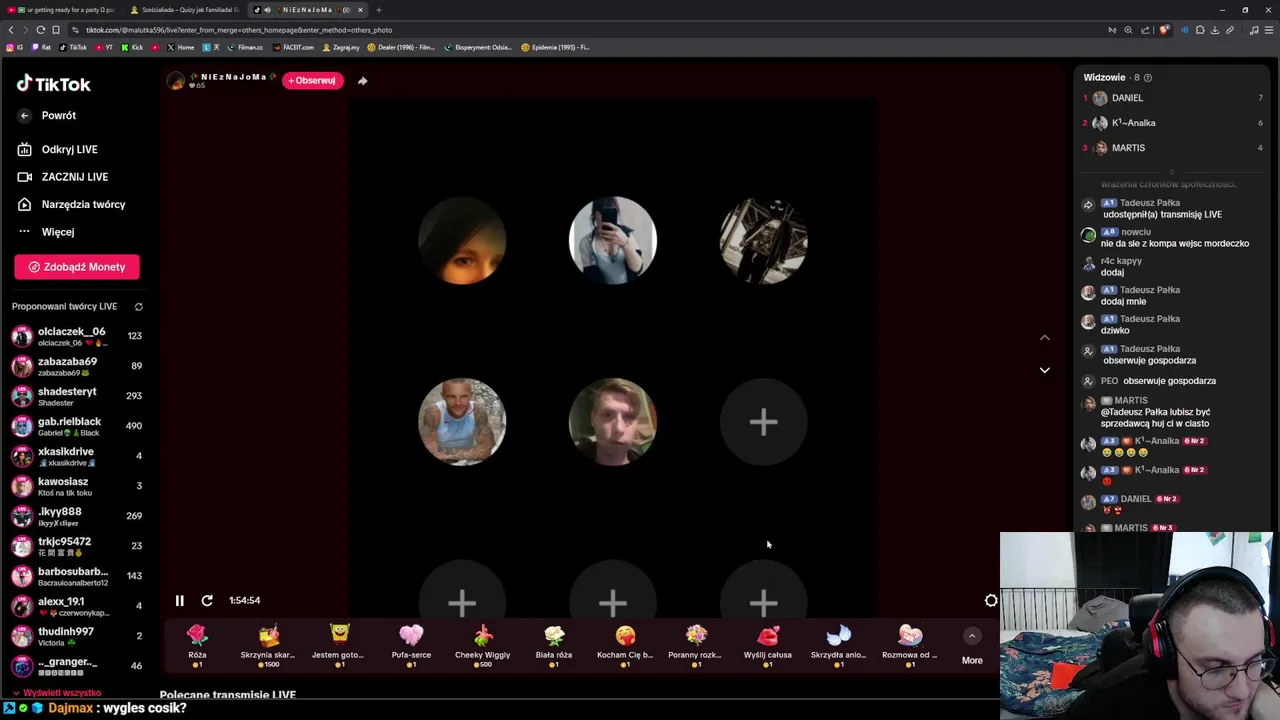The width and height of the screenshot is (1280, 720).
Task: Share the live stream using arrow icon
Action: click(362, 80)
